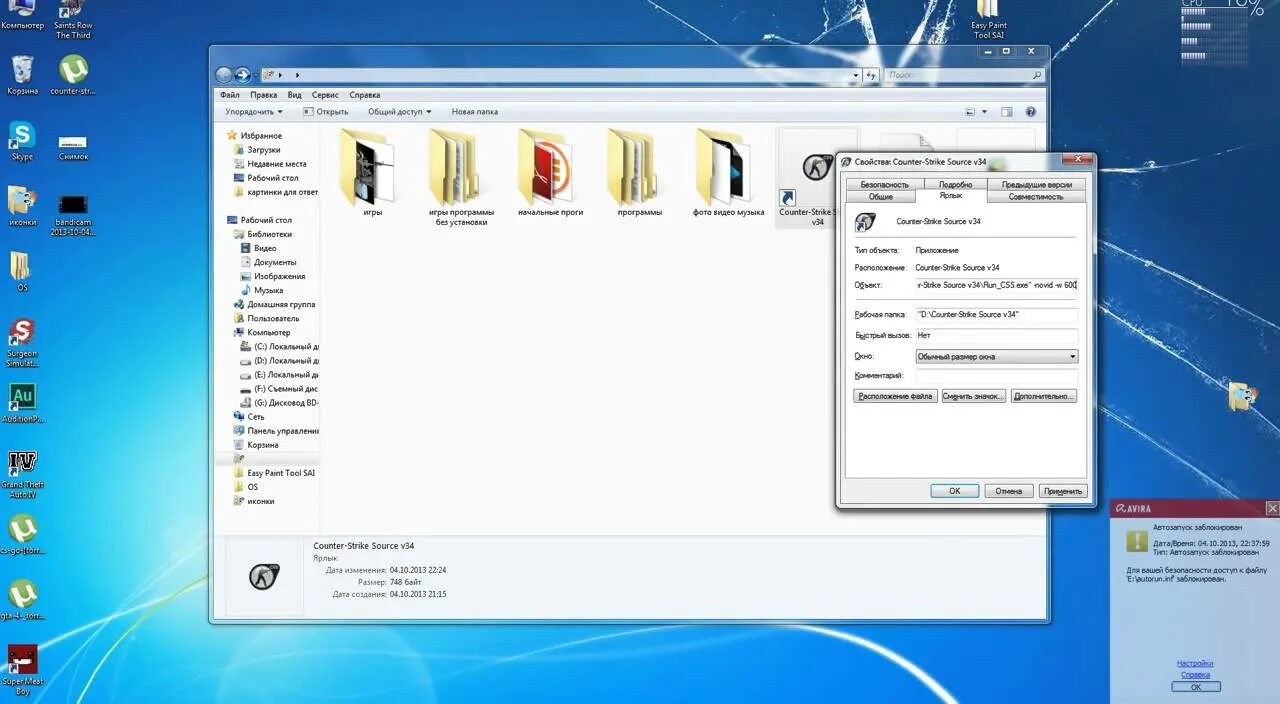Screen dimensions: 1280x704
Task: Click into the 'Комментарий' field
Action: tap(997, 376)
